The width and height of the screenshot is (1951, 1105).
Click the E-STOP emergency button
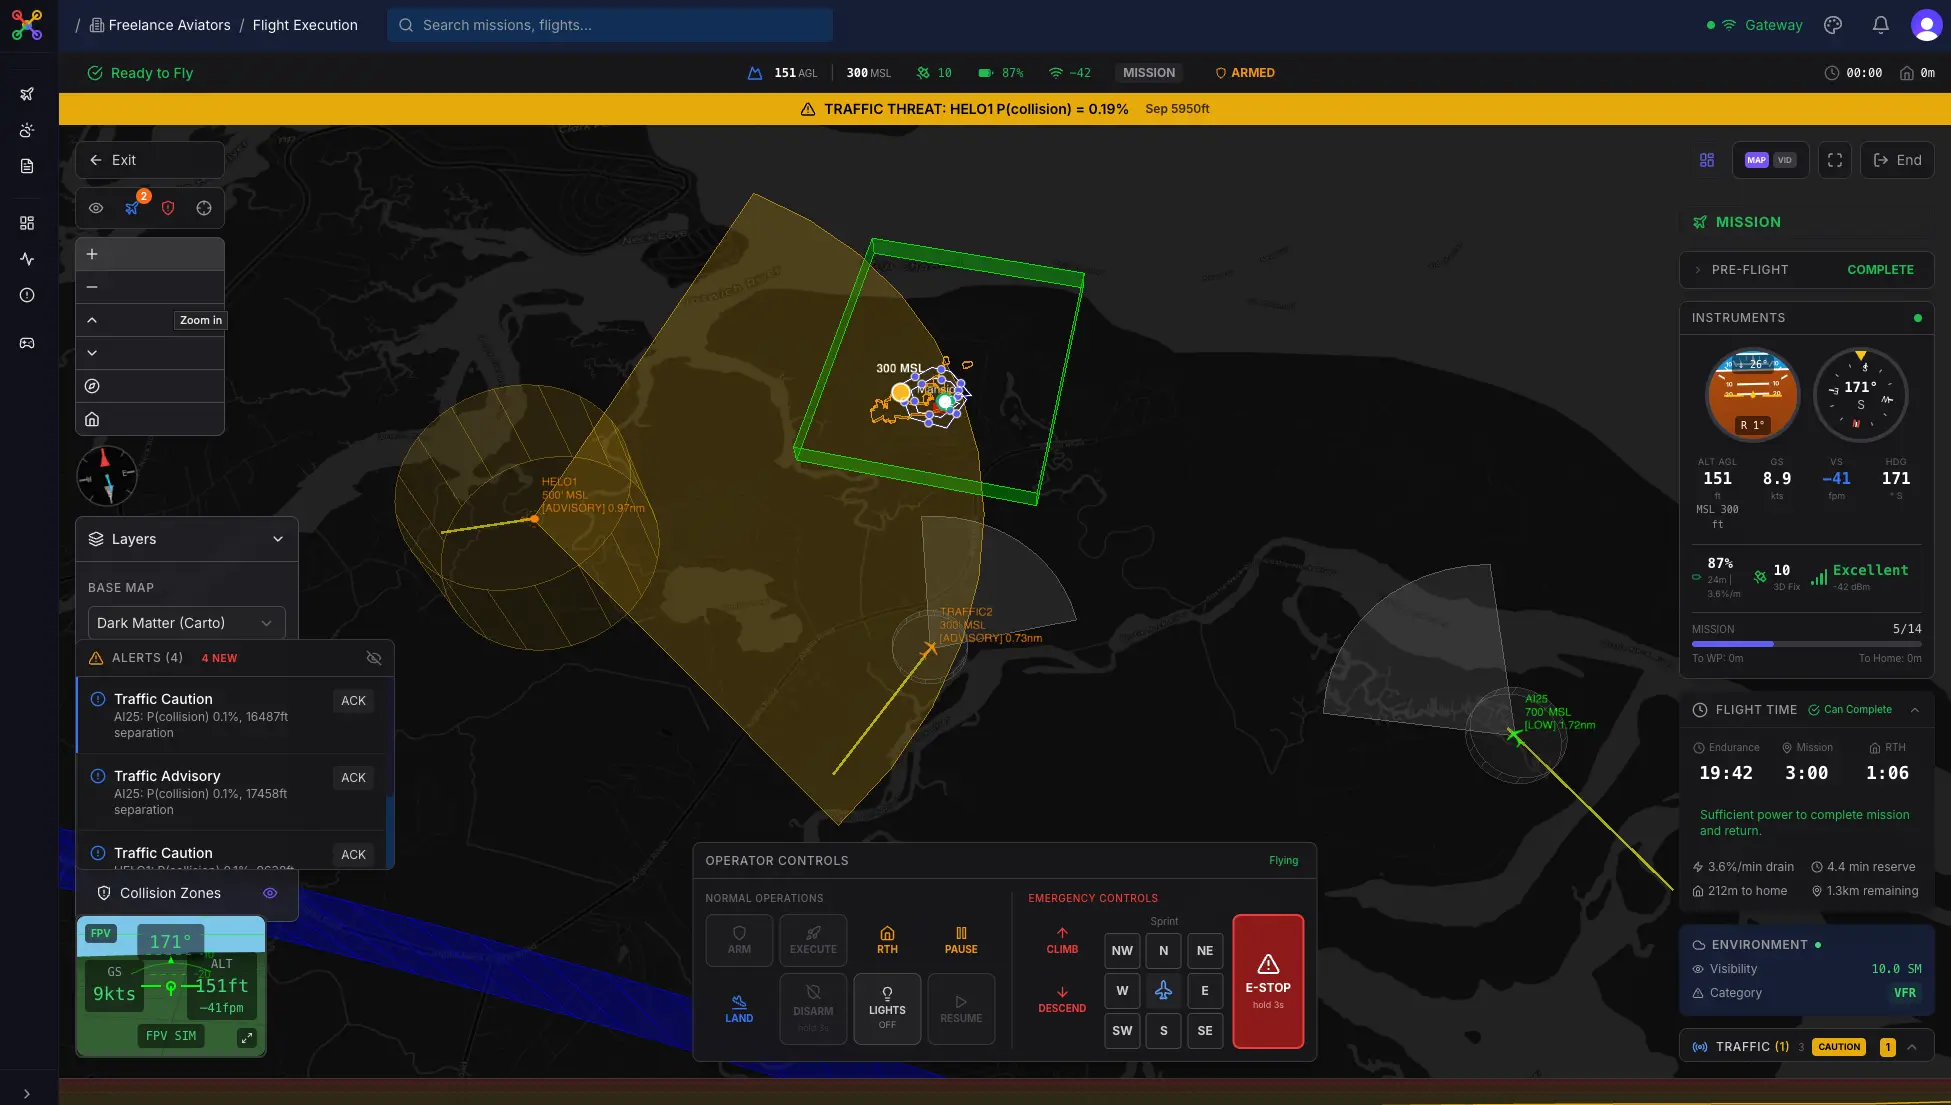point(1267,981)
